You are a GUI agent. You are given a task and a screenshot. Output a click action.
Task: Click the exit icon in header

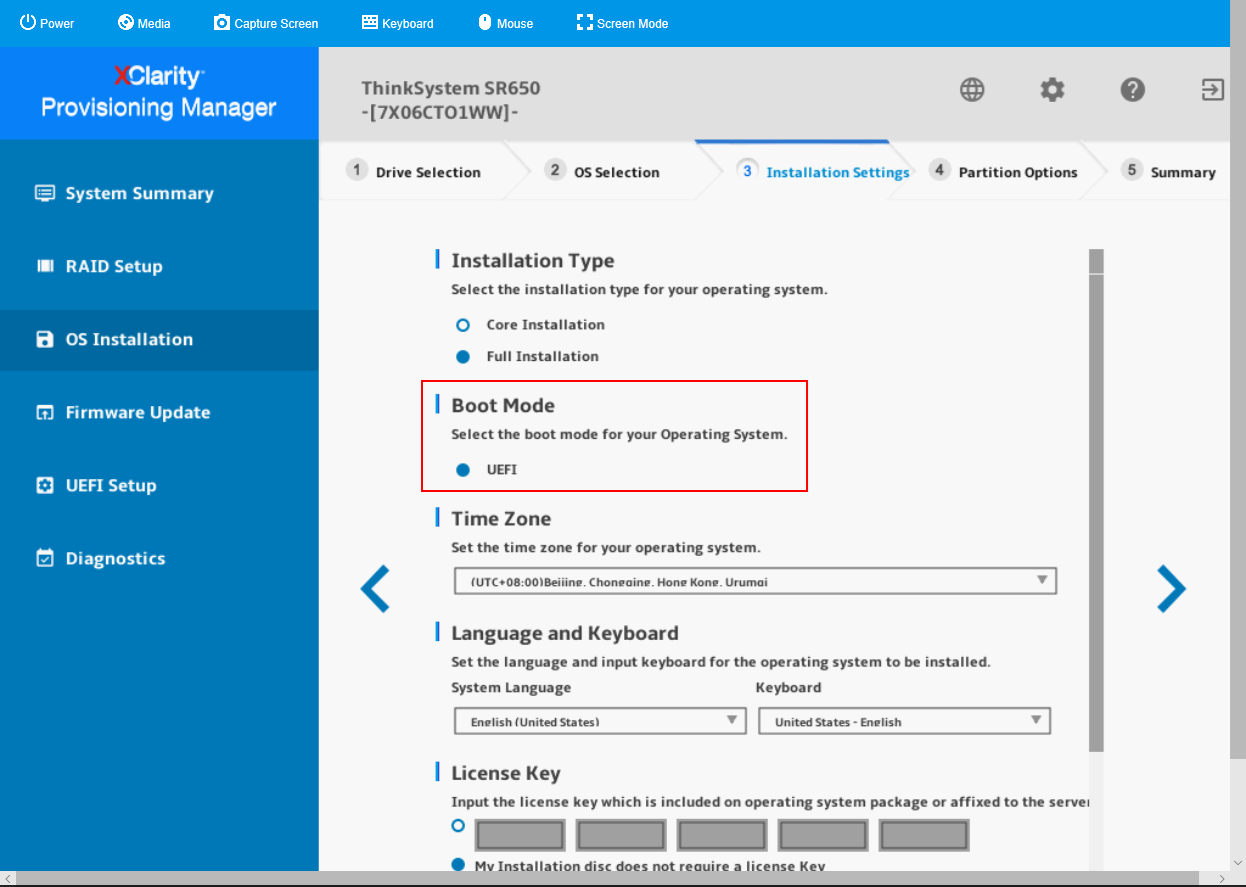point(1212,90)
